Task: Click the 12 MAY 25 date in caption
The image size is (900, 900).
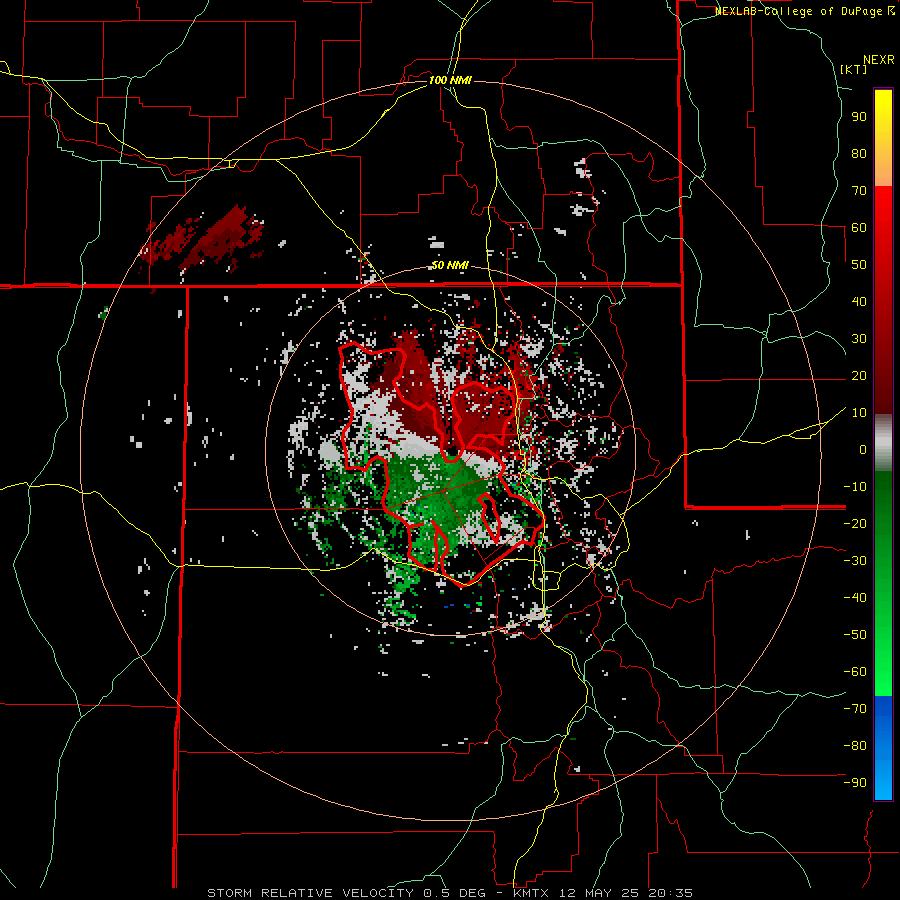Action: pyautogui.click(x=599, y=893)
